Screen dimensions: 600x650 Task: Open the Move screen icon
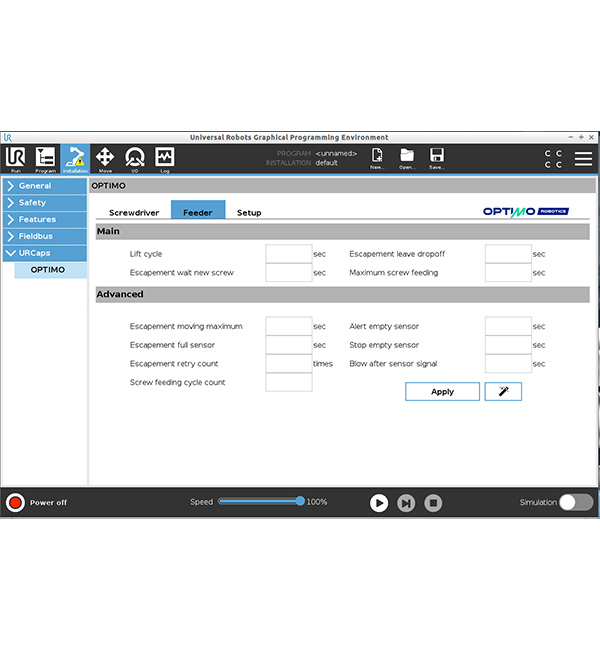click(105, 159)
